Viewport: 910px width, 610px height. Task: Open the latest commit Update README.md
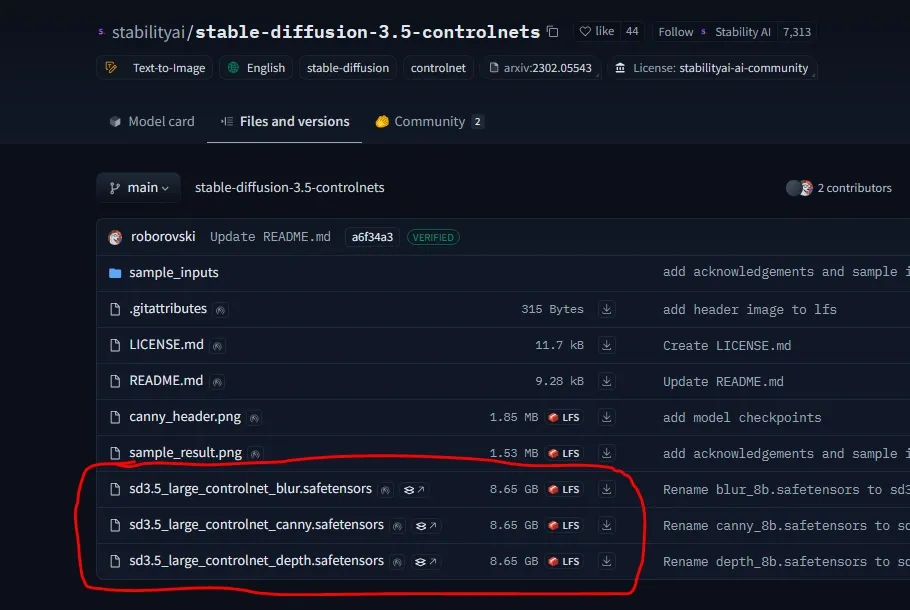point(270,237)
